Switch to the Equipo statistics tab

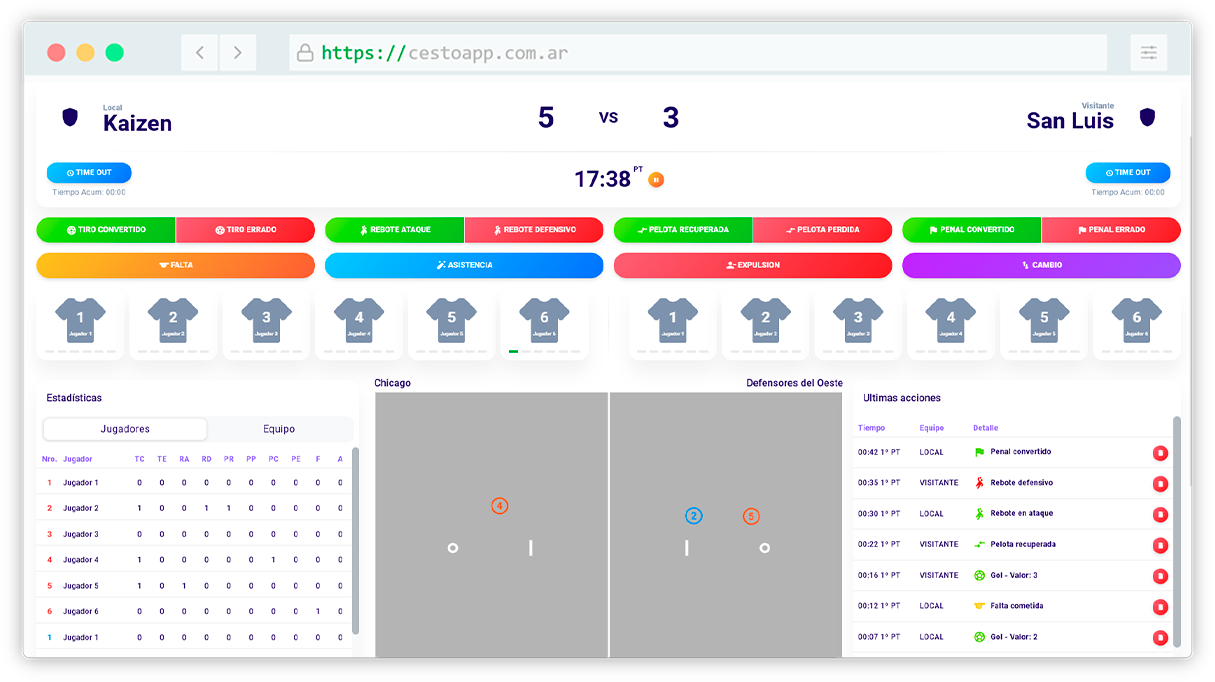click(279, 429)
